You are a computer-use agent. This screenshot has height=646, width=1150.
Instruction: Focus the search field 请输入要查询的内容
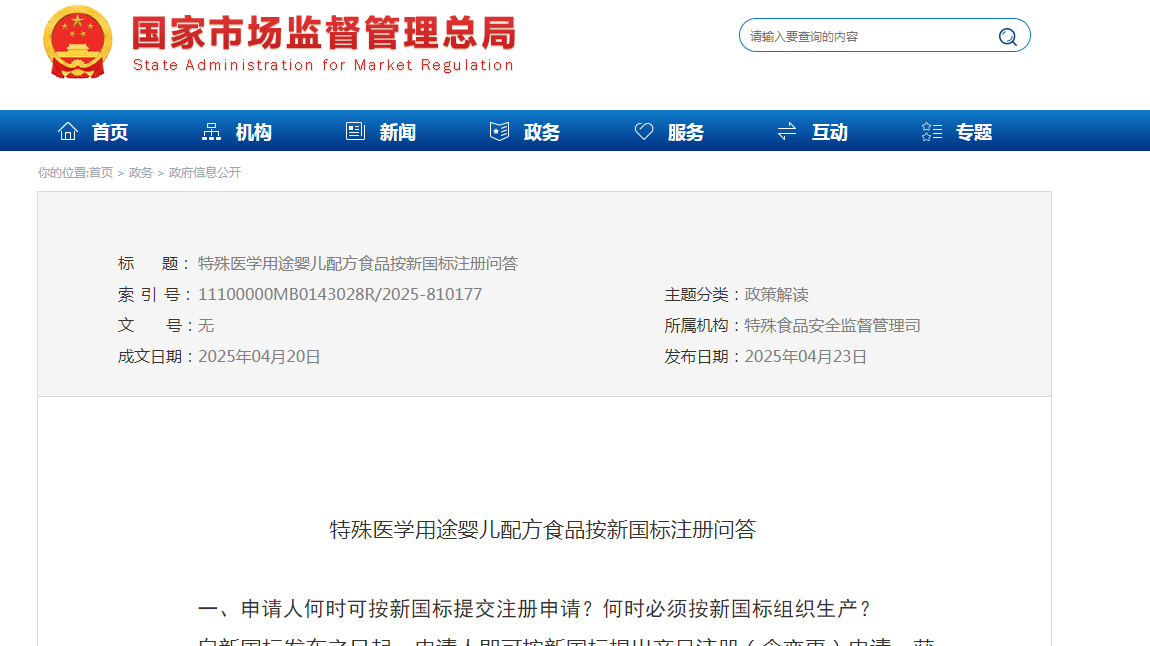(x=865, y=37)
